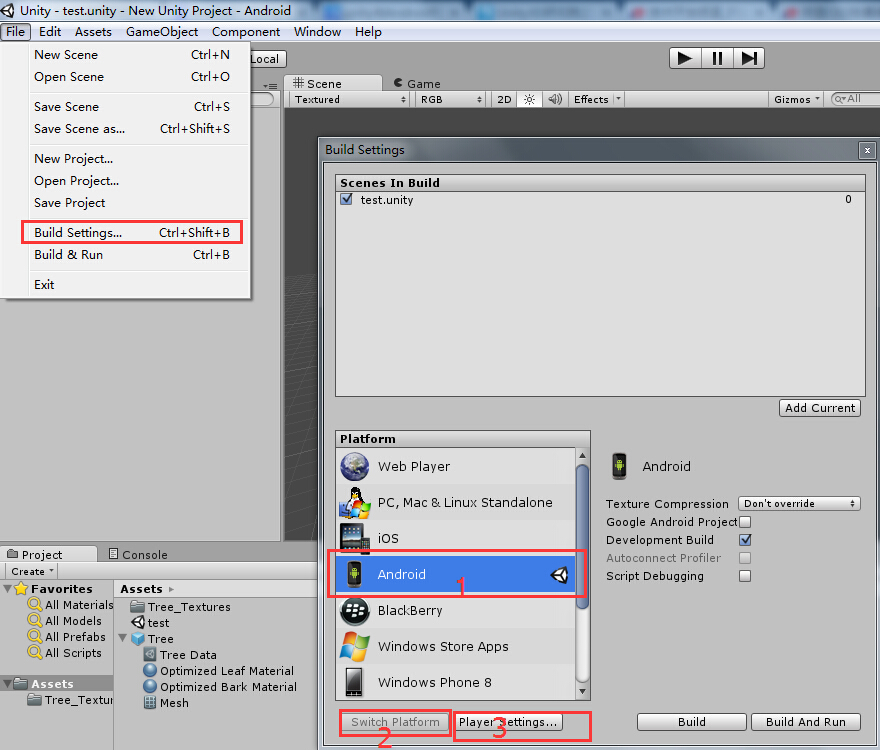
Task: Enable Script Debugging checkbox
Action: (745, 576)
